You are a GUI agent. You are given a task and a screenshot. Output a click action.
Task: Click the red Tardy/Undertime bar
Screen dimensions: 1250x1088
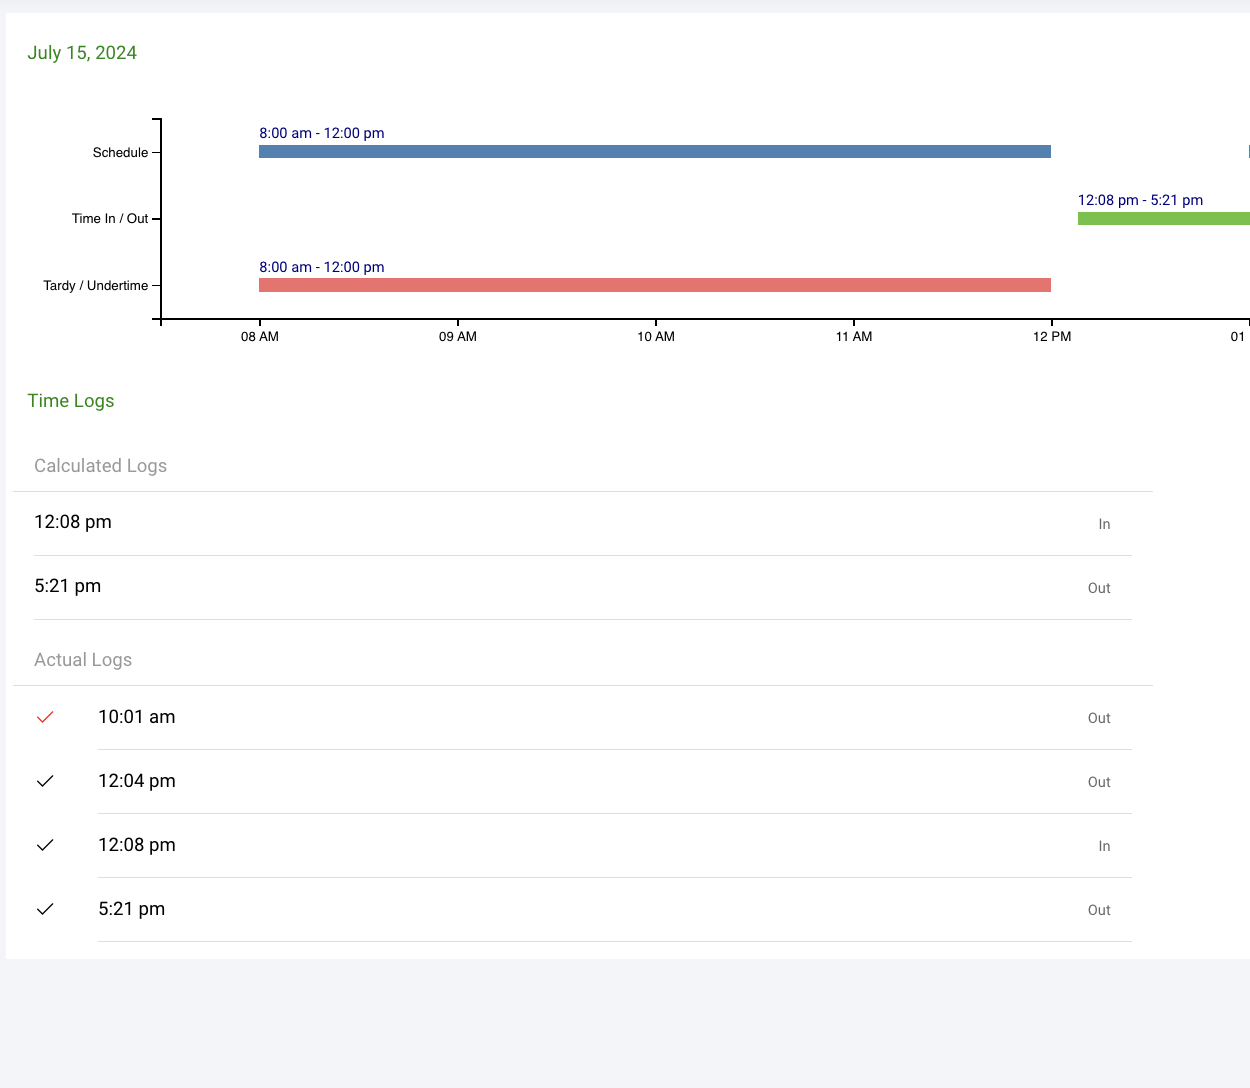pos(654,285)
